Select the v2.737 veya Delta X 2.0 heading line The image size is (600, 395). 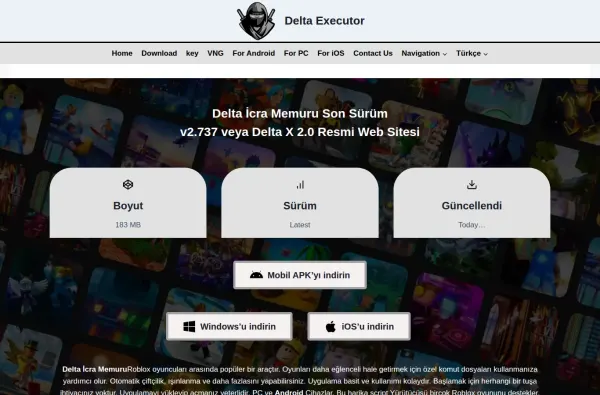(x=300, y=132)
